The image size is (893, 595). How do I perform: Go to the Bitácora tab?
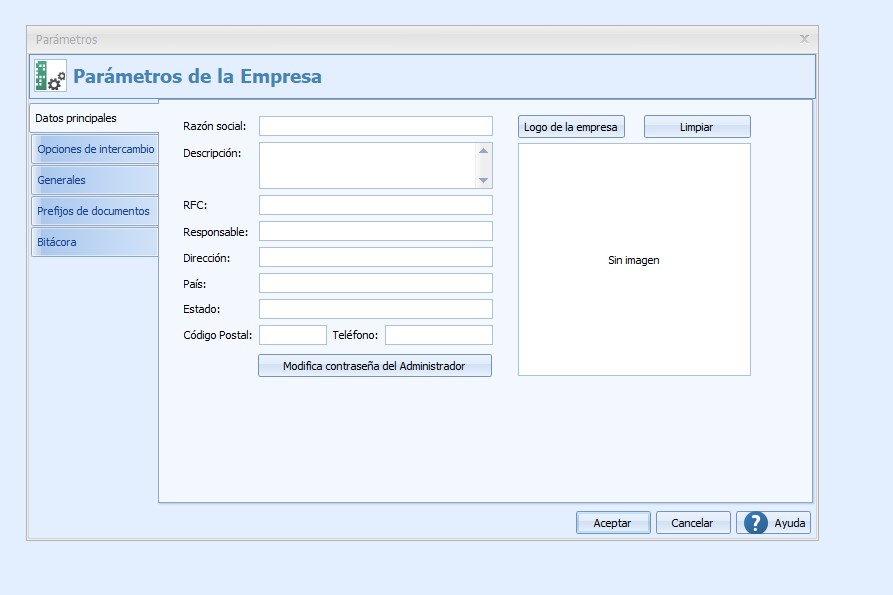click(95, 242)
